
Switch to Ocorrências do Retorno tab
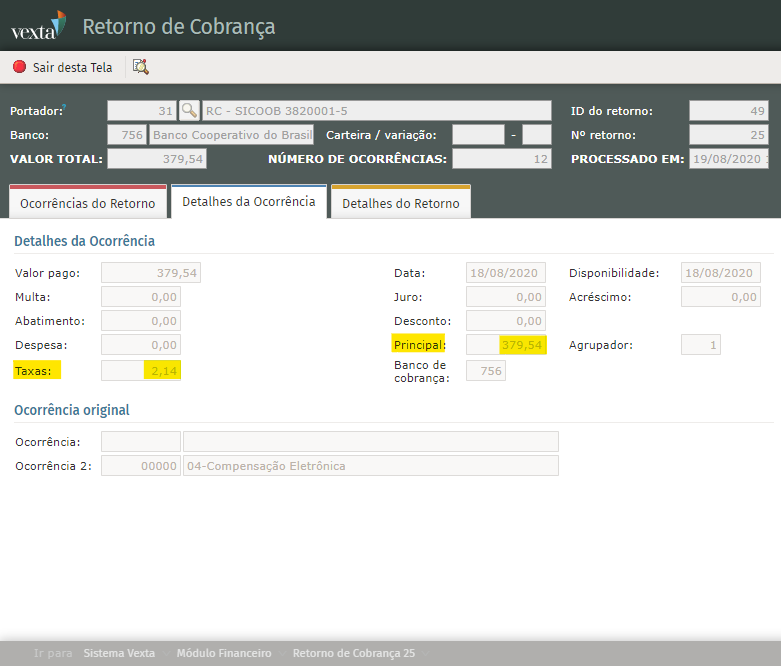[x=88, y=203]
